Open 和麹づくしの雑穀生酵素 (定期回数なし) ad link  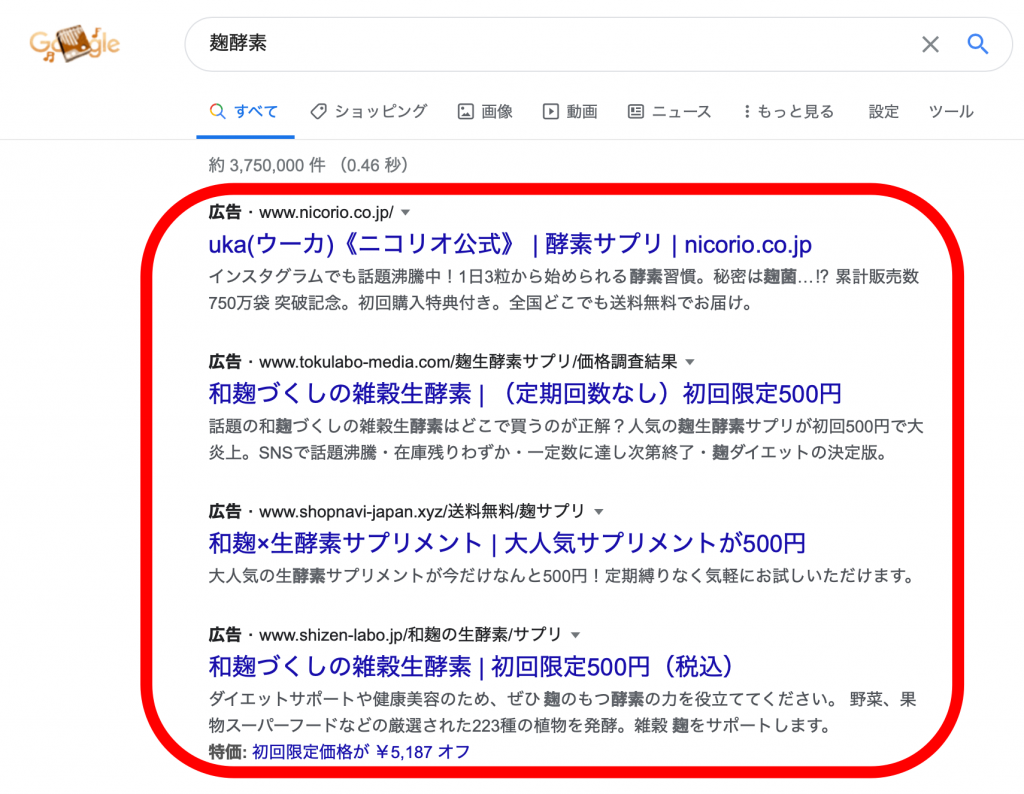pyautogui.click(x=525, y=394)
